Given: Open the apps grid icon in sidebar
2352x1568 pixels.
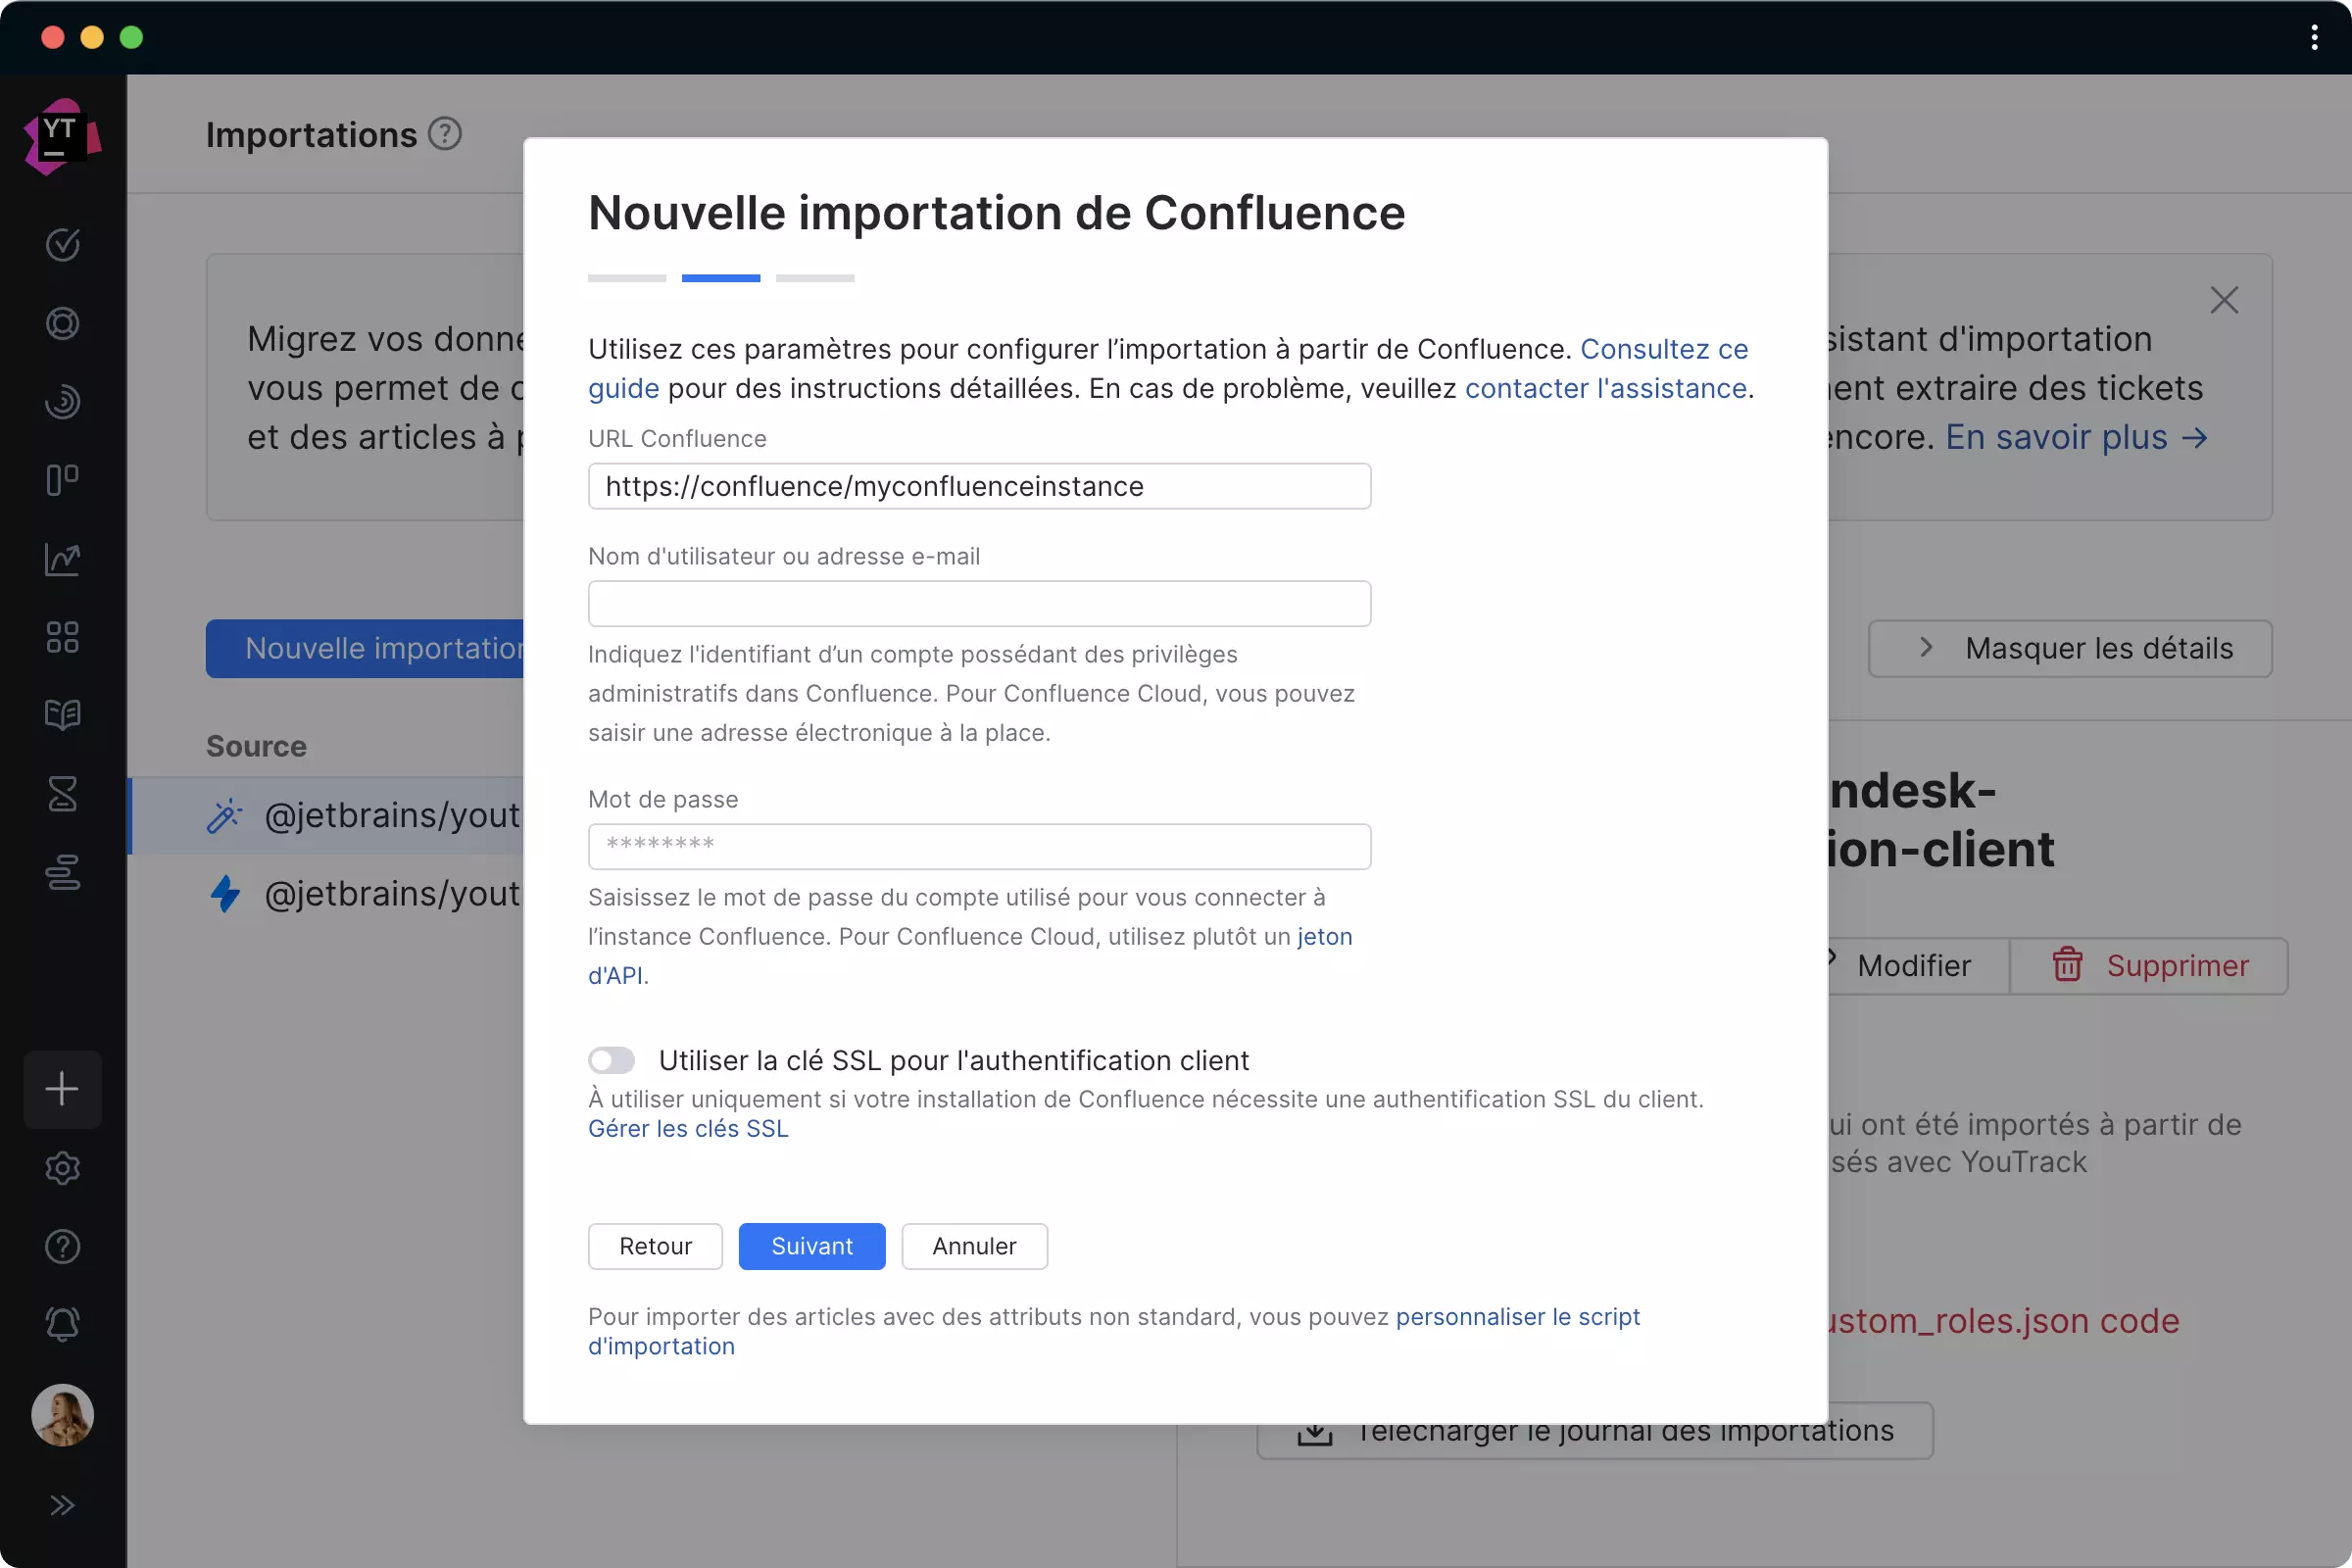Looking at the screenshot, I should (62, 637).
